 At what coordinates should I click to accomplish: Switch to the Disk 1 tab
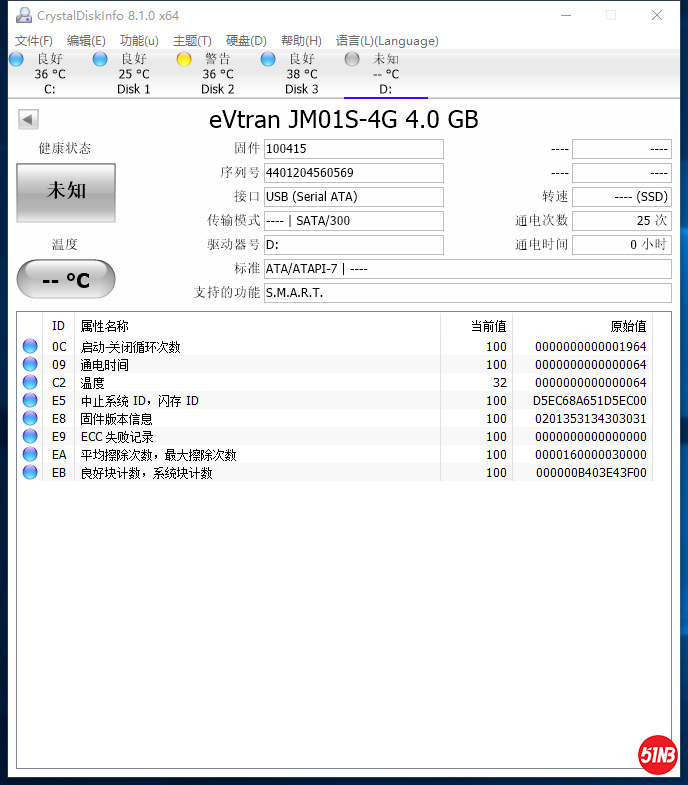click(134, 74)
